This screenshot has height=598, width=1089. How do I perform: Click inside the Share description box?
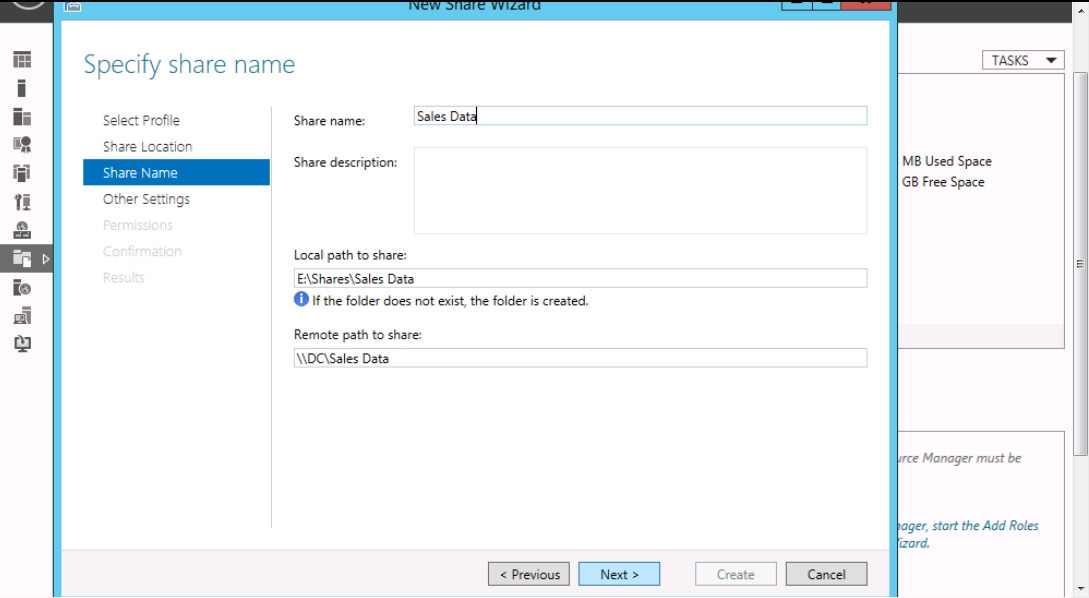coord(640,191)
